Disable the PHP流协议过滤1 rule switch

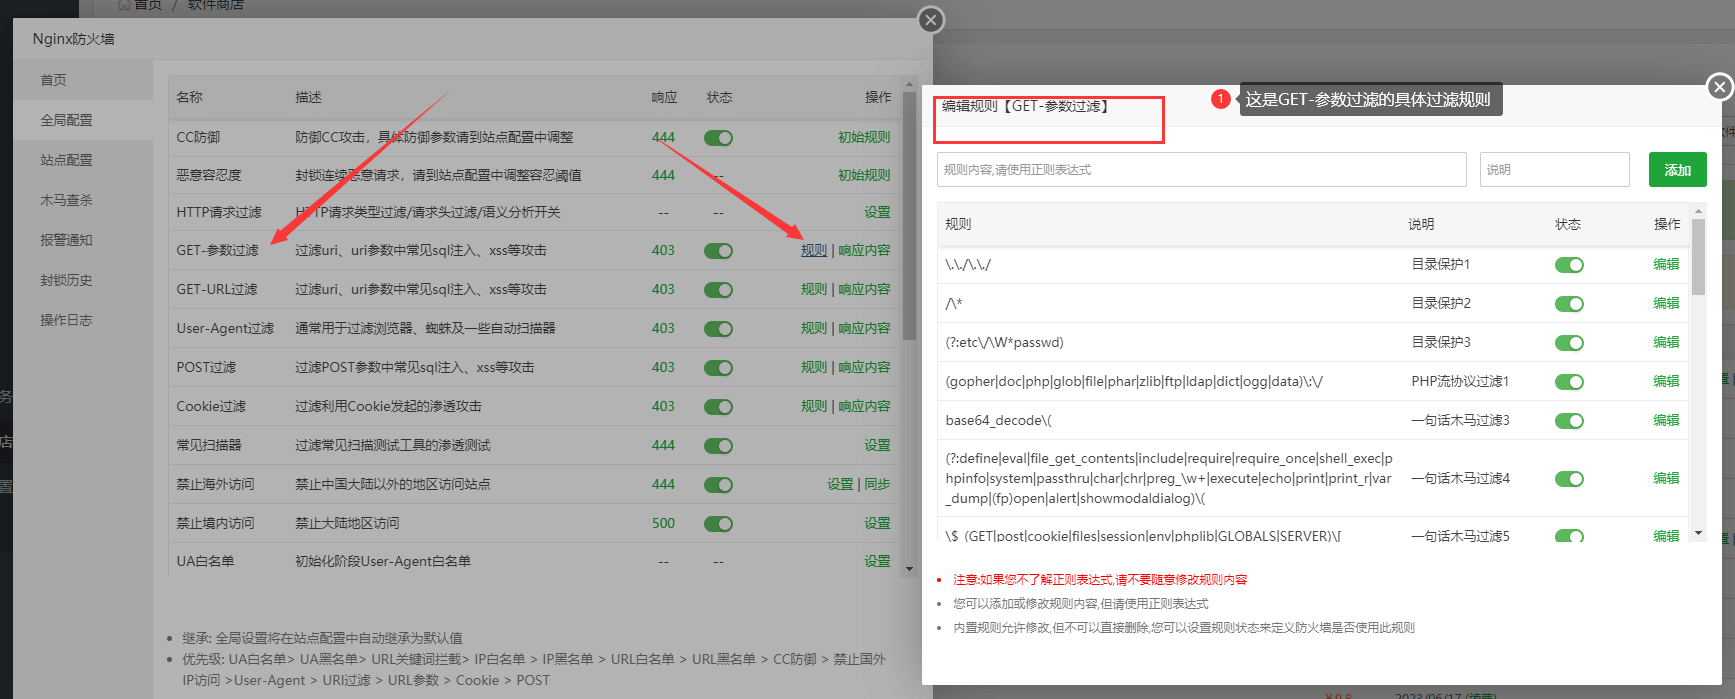[x=1569, y=382]
